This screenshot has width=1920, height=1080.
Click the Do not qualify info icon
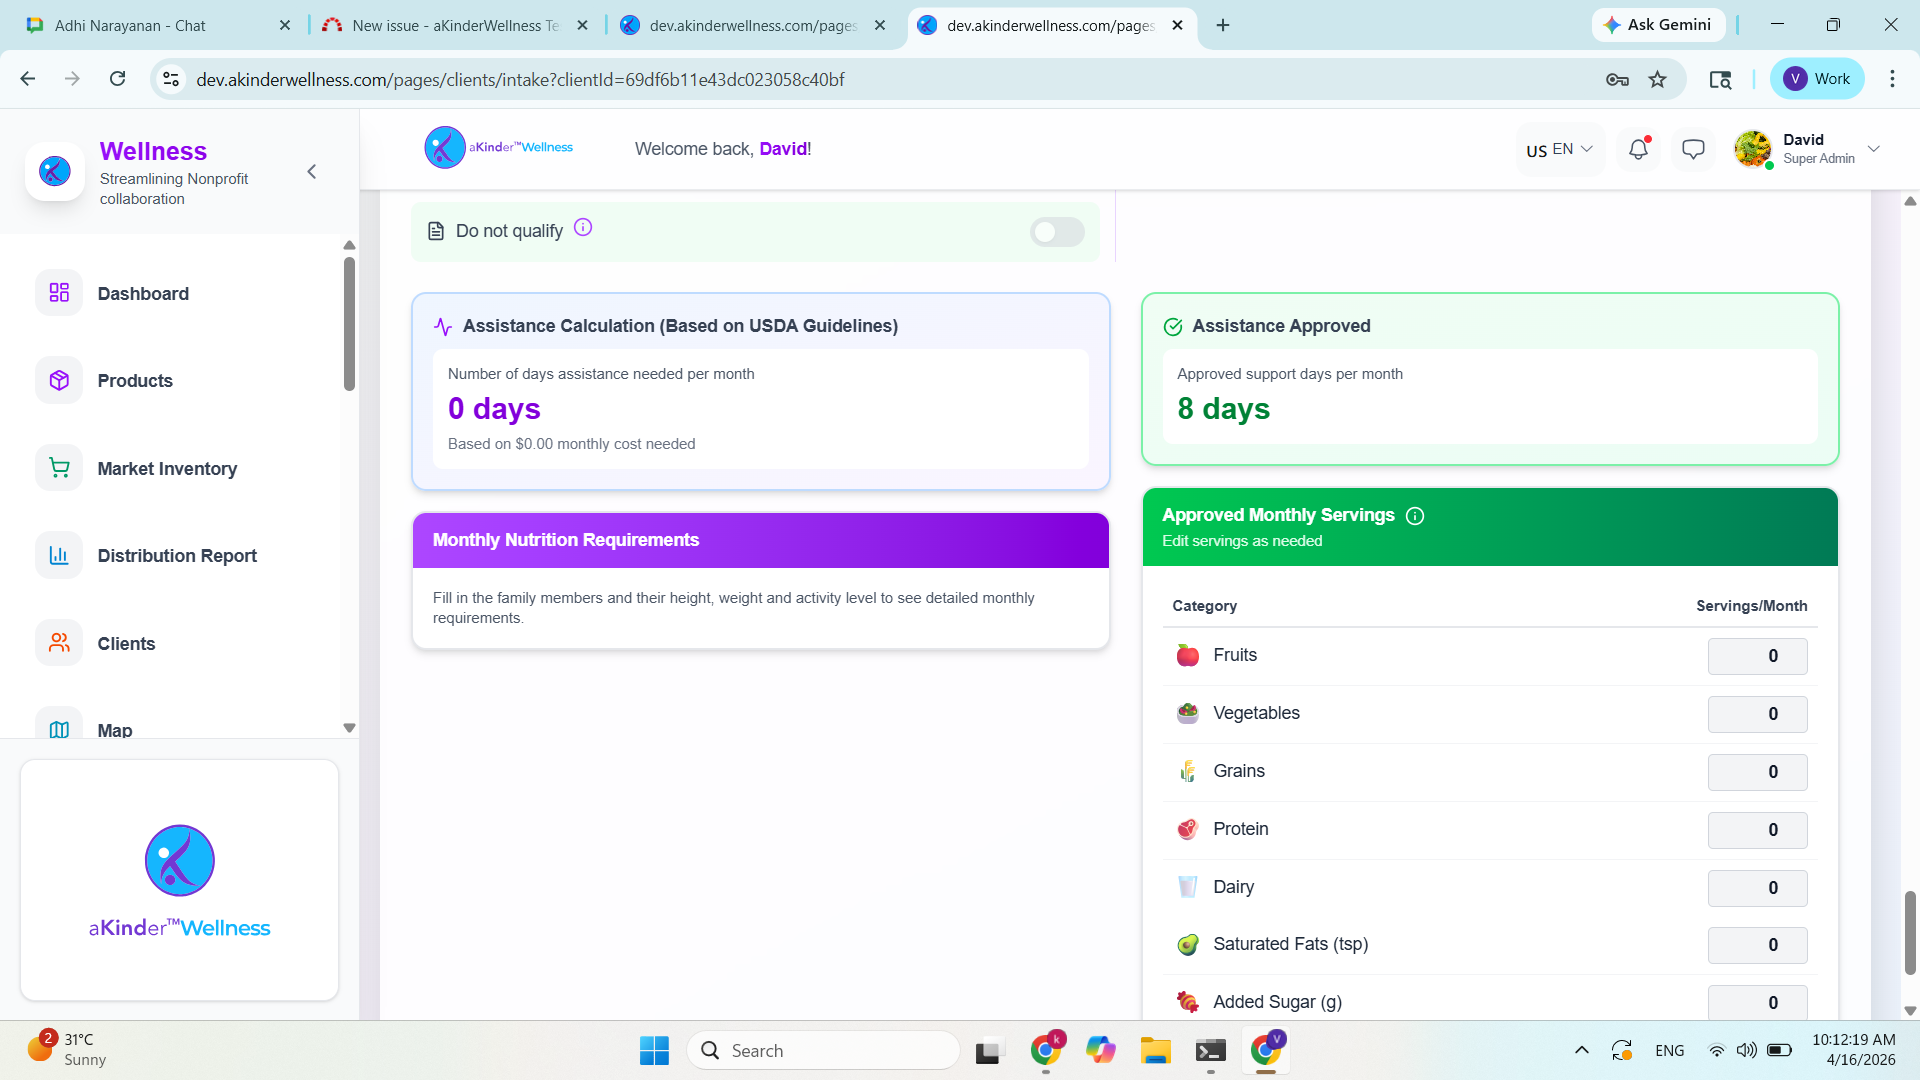click(583, 228)
